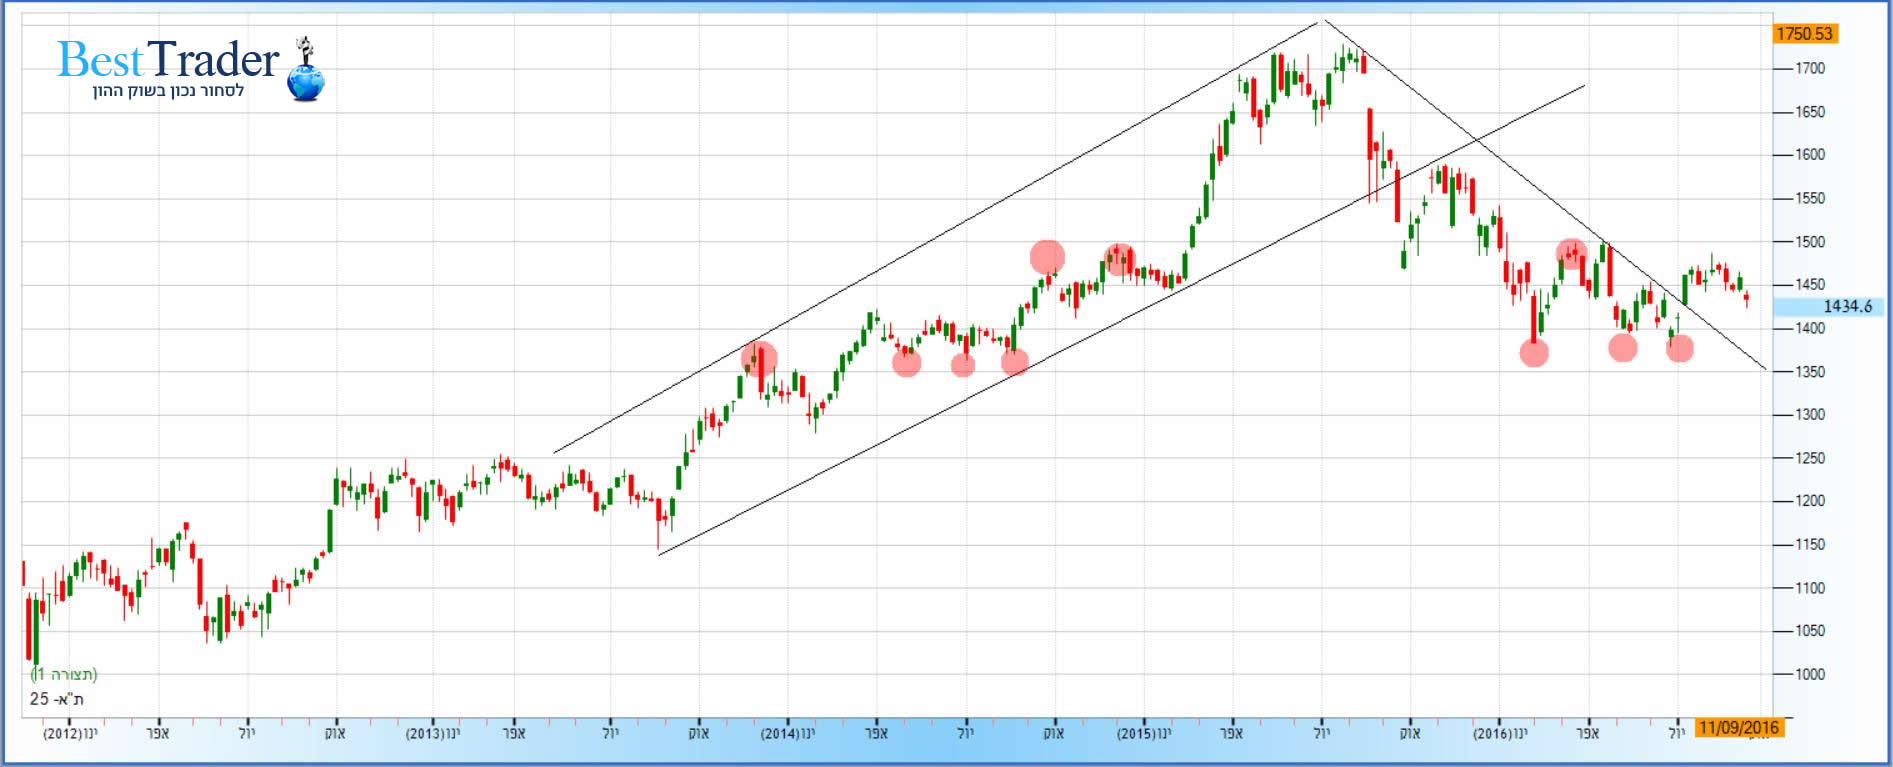The width and height of the screenshot is (1893, 767).
Task: Click the ינו(2013) label on the time axis
Action: (x=433, y=734)
